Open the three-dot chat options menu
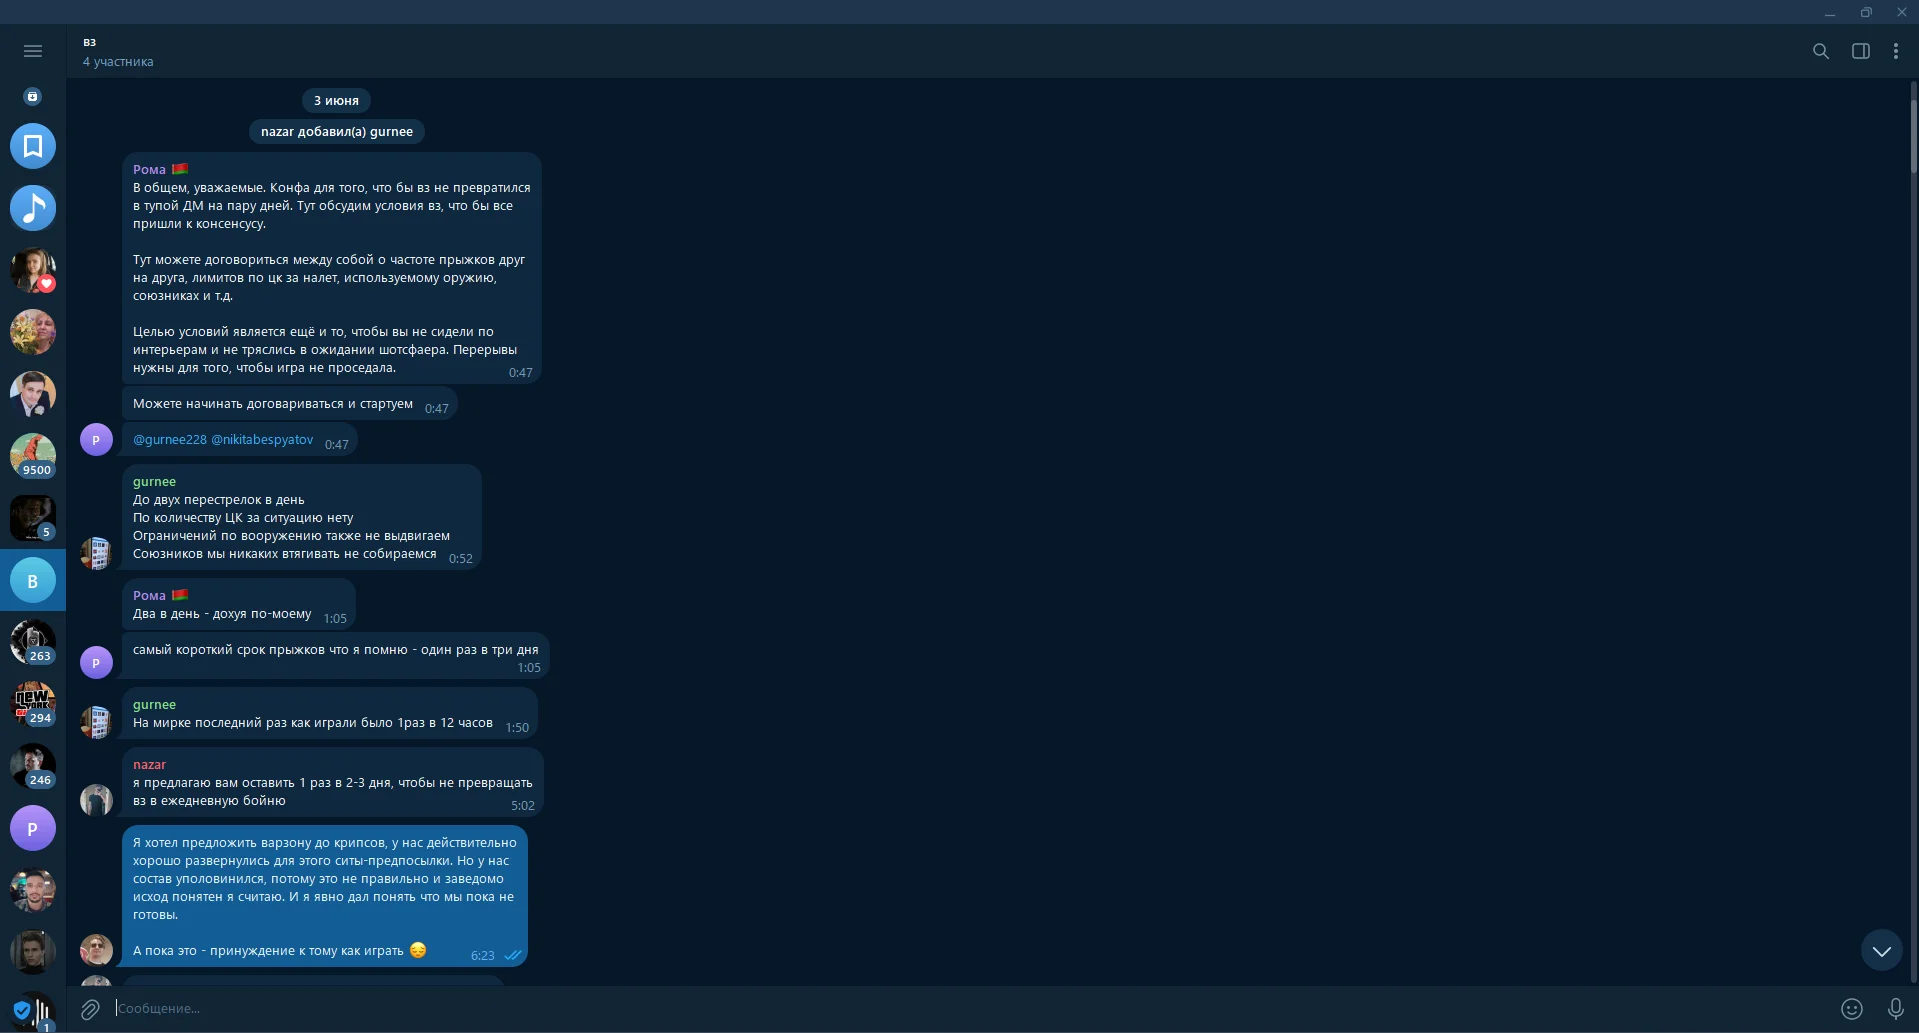This screenshot has height=1033, width=1919. click(x=1896, y=51)
